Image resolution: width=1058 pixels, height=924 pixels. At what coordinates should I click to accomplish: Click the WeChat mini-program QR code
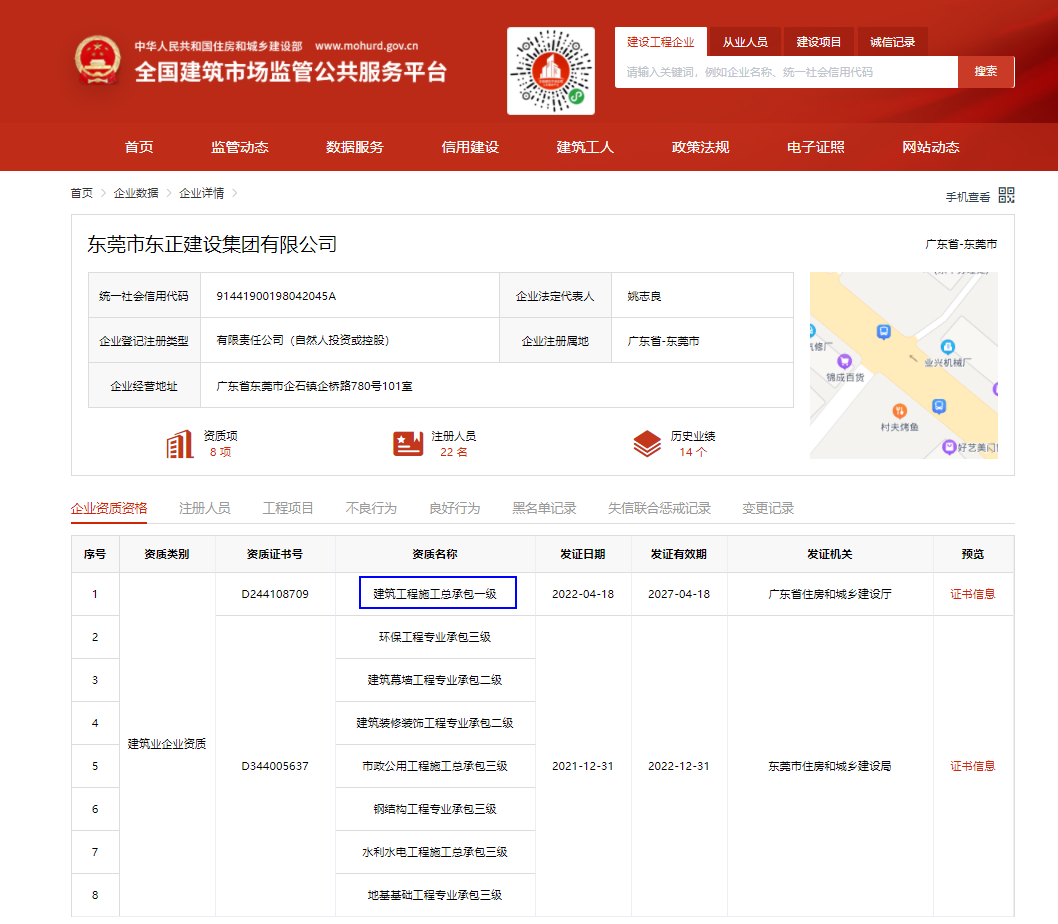551,71
